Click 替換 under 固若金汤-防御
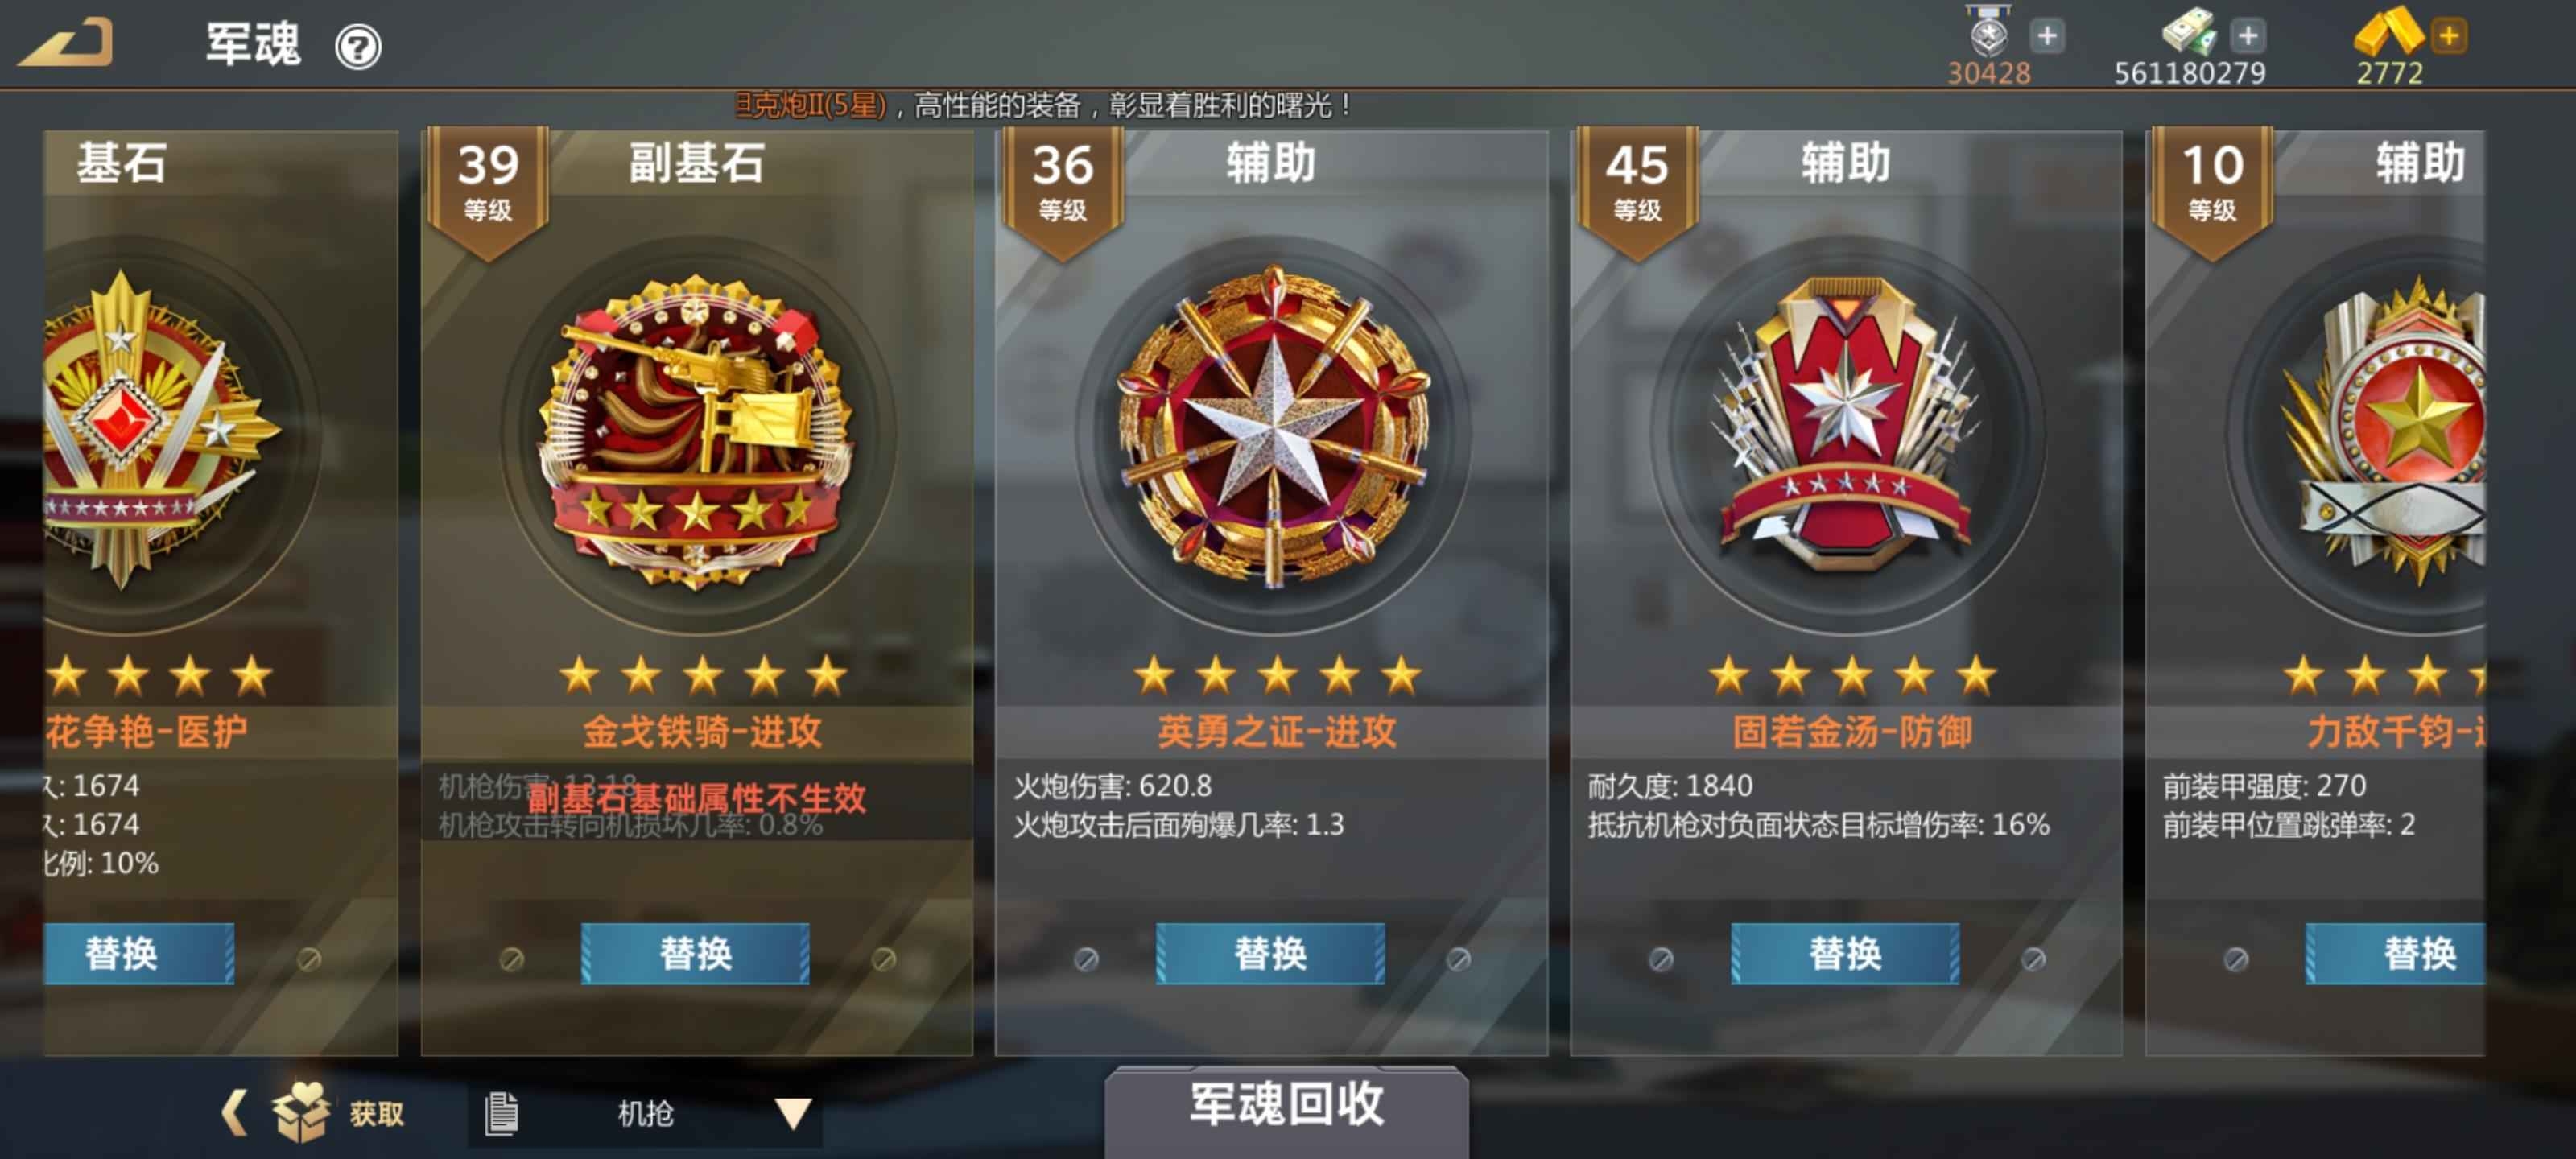The image size is (2576, 1159). [1845, 954]
